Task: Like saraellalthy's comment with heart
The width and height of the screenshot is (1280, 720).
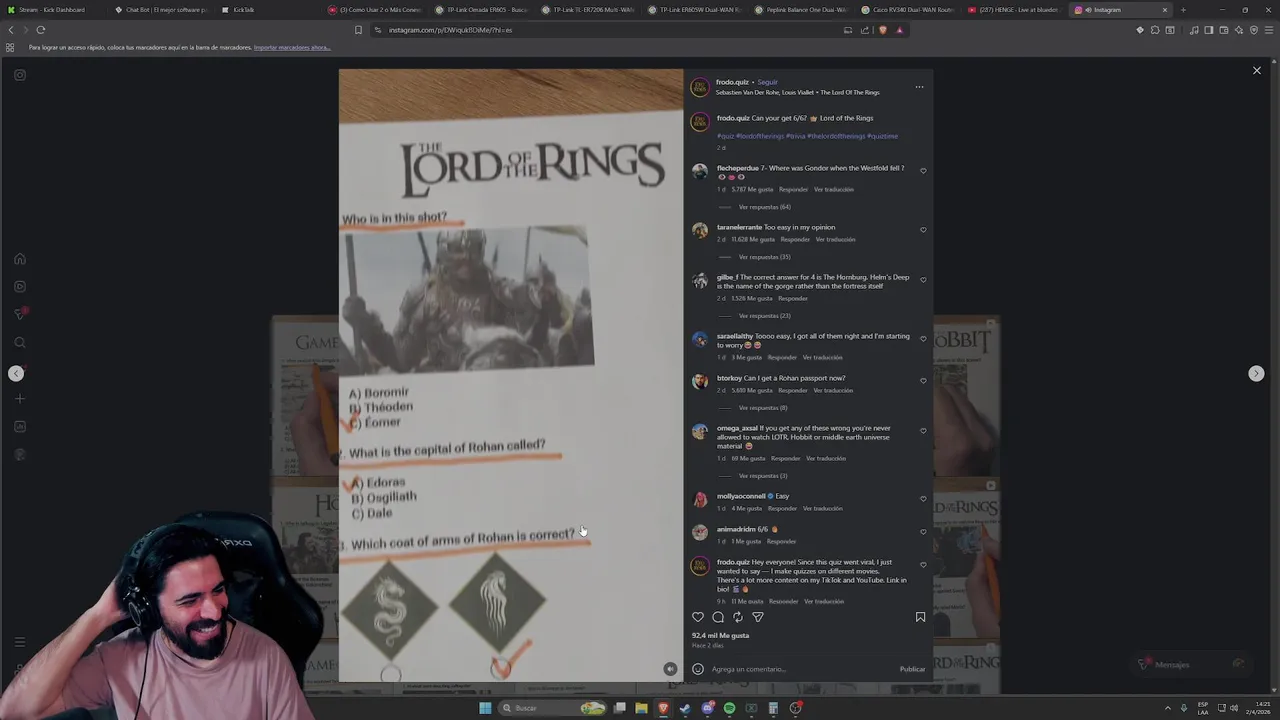Action: [923, 339]
